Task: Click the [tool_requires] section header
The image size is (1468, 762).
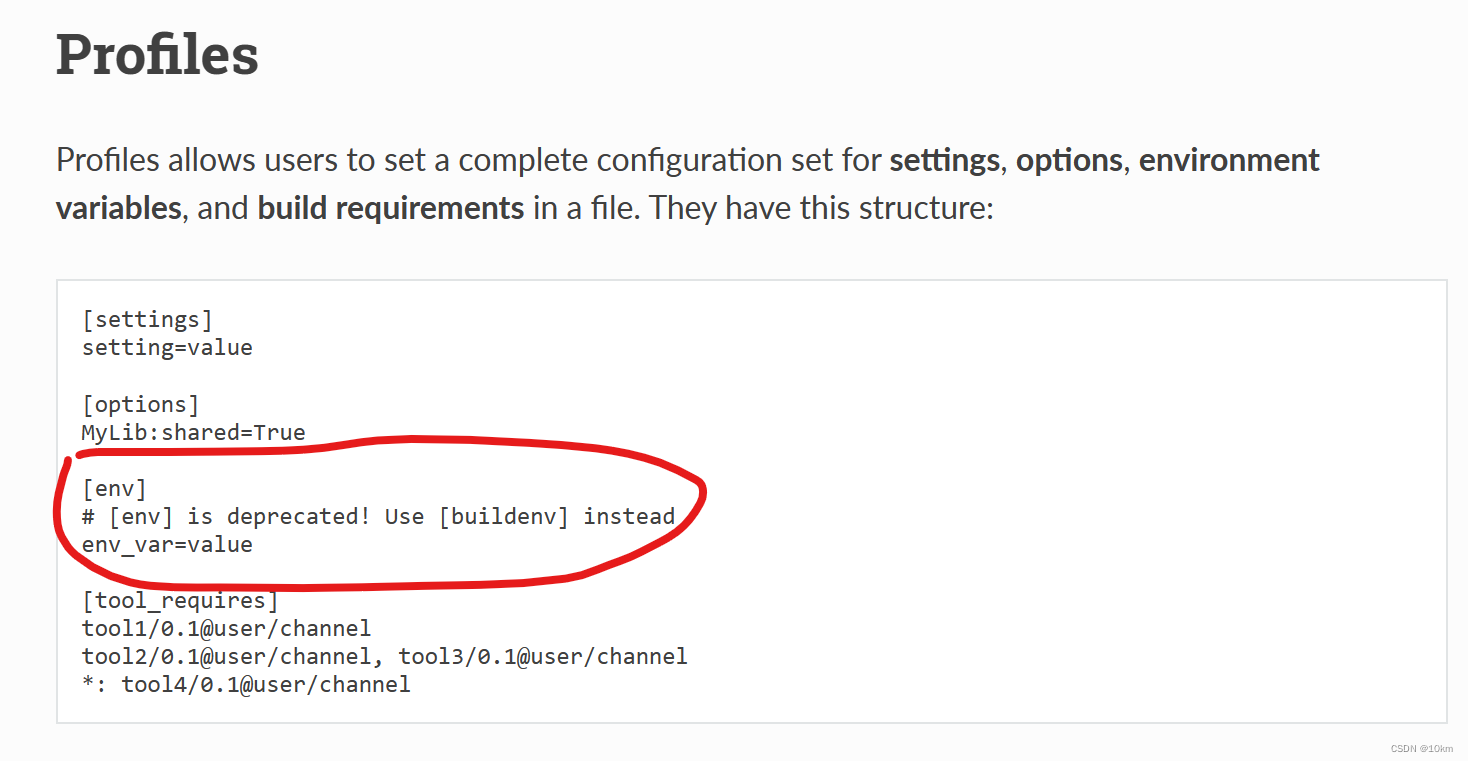Action: click(x=180, y=601)
